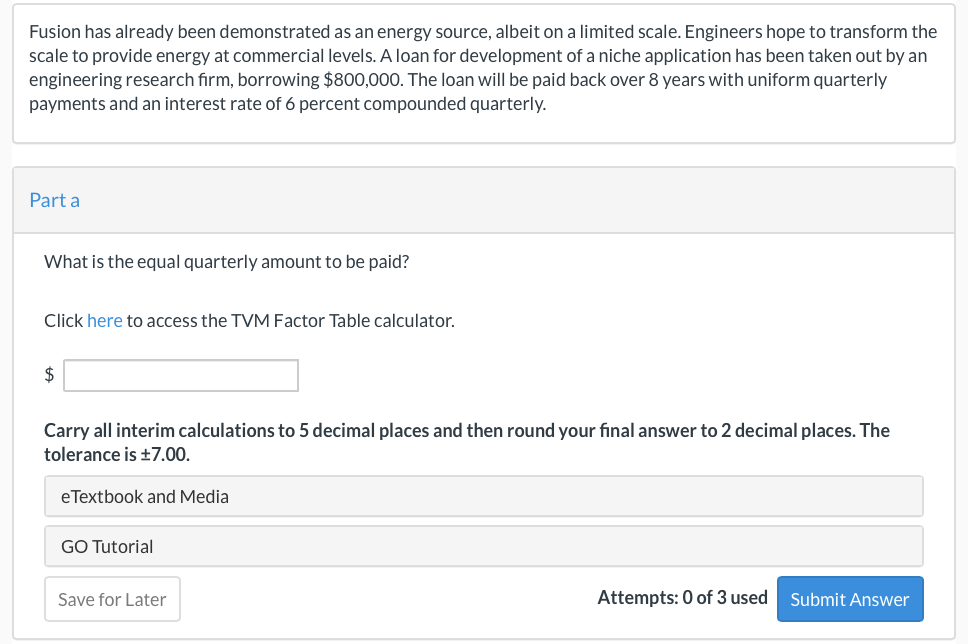Screen dimensions: 968x644
Task: Click the dollar sign before the input
Action: tap(49, 376)
